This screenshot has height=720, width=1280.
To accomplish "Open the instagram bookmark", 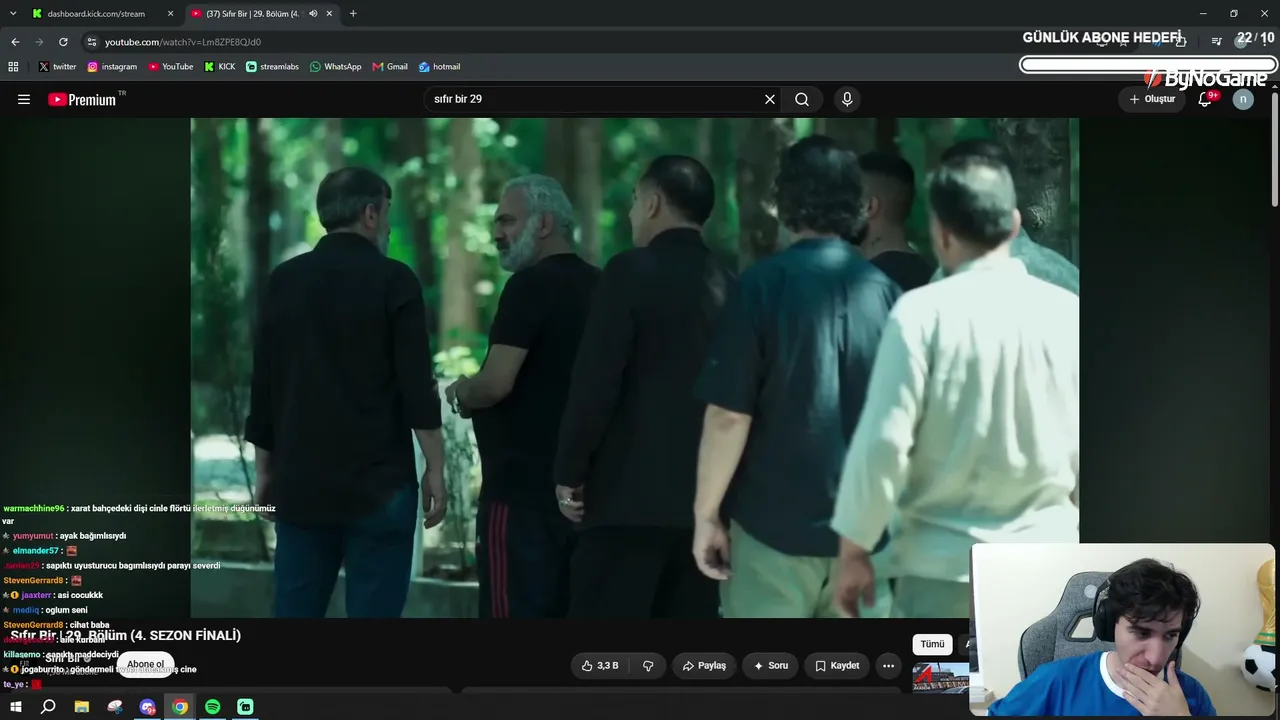I will click(x=112, y=67).
